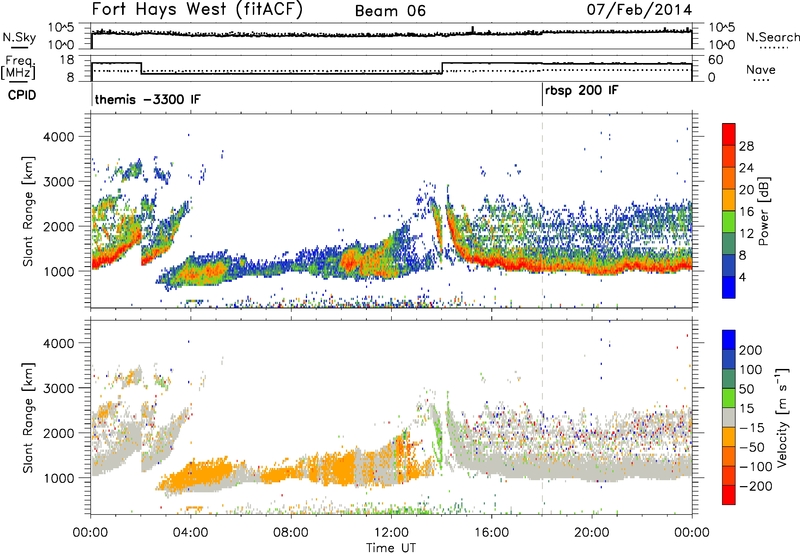
Task: Click the 20:00 time tick label
Action: (x=592, y=533)
